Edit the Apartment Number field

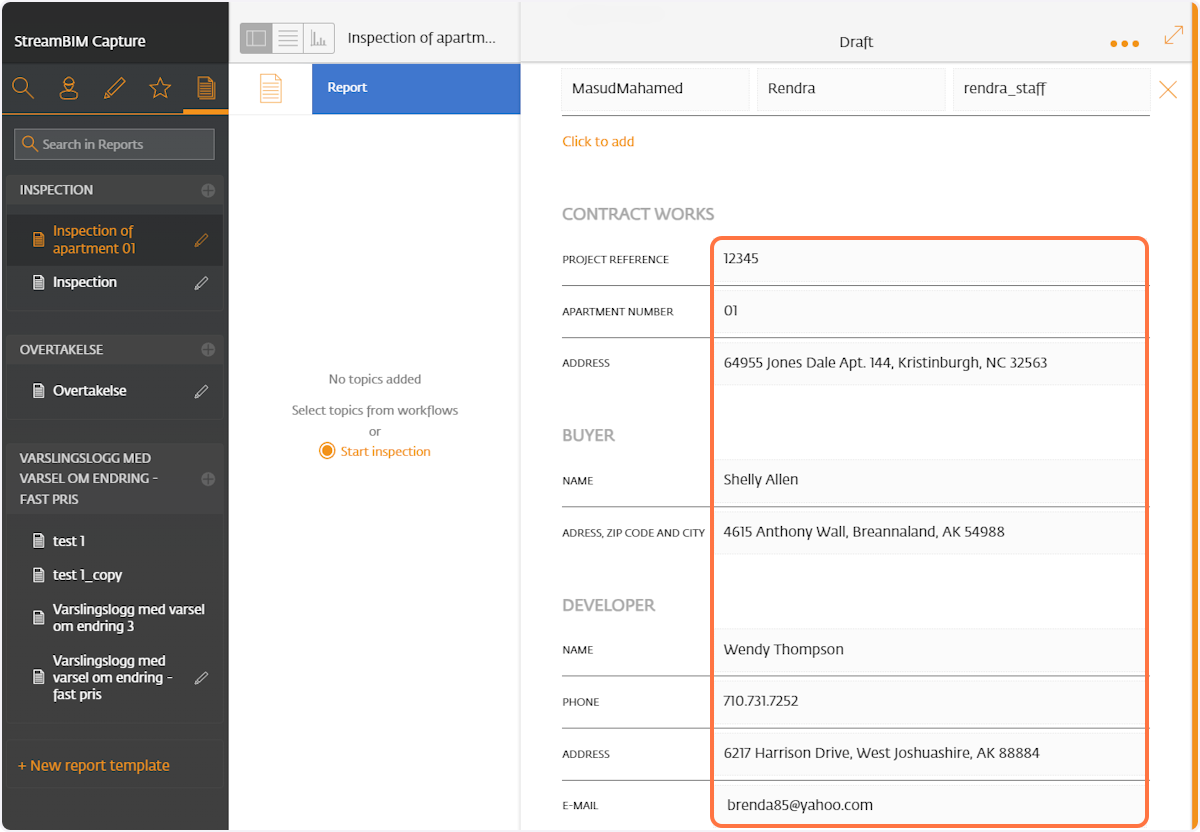[x=929, y=311]
